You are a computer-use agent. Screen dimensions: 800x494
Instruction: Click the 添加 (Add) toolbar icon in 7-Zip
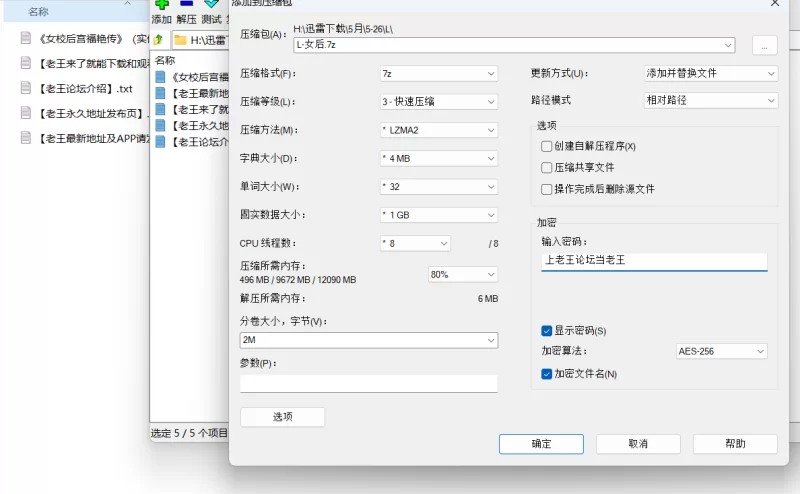coord(162,5)
